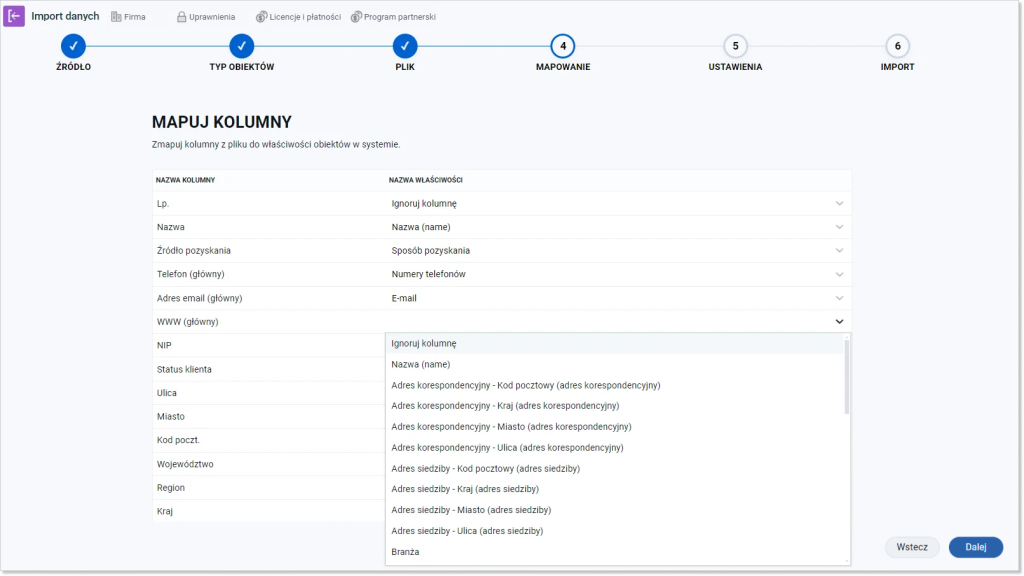Choose Adres korespondencyjny - Miasto option

pos(615,426)
